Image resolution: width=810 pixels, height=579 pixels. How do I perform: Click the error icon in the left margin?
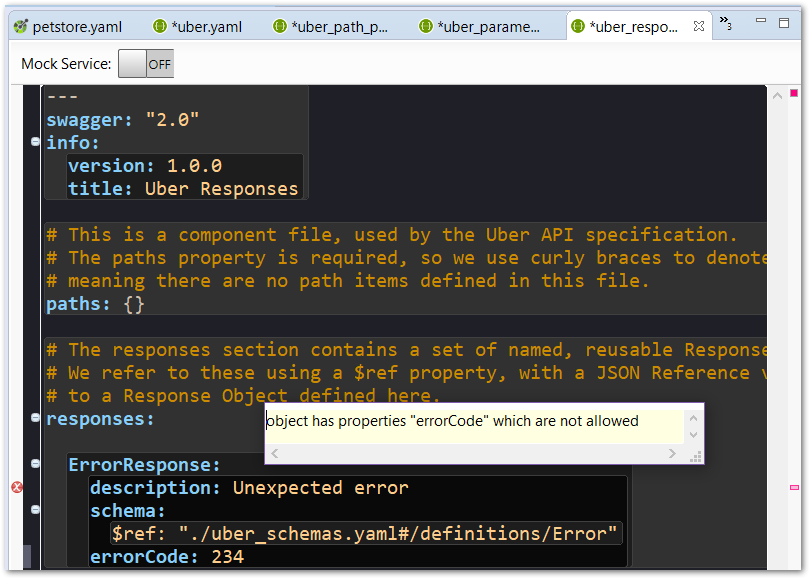(x=16, y=487)
